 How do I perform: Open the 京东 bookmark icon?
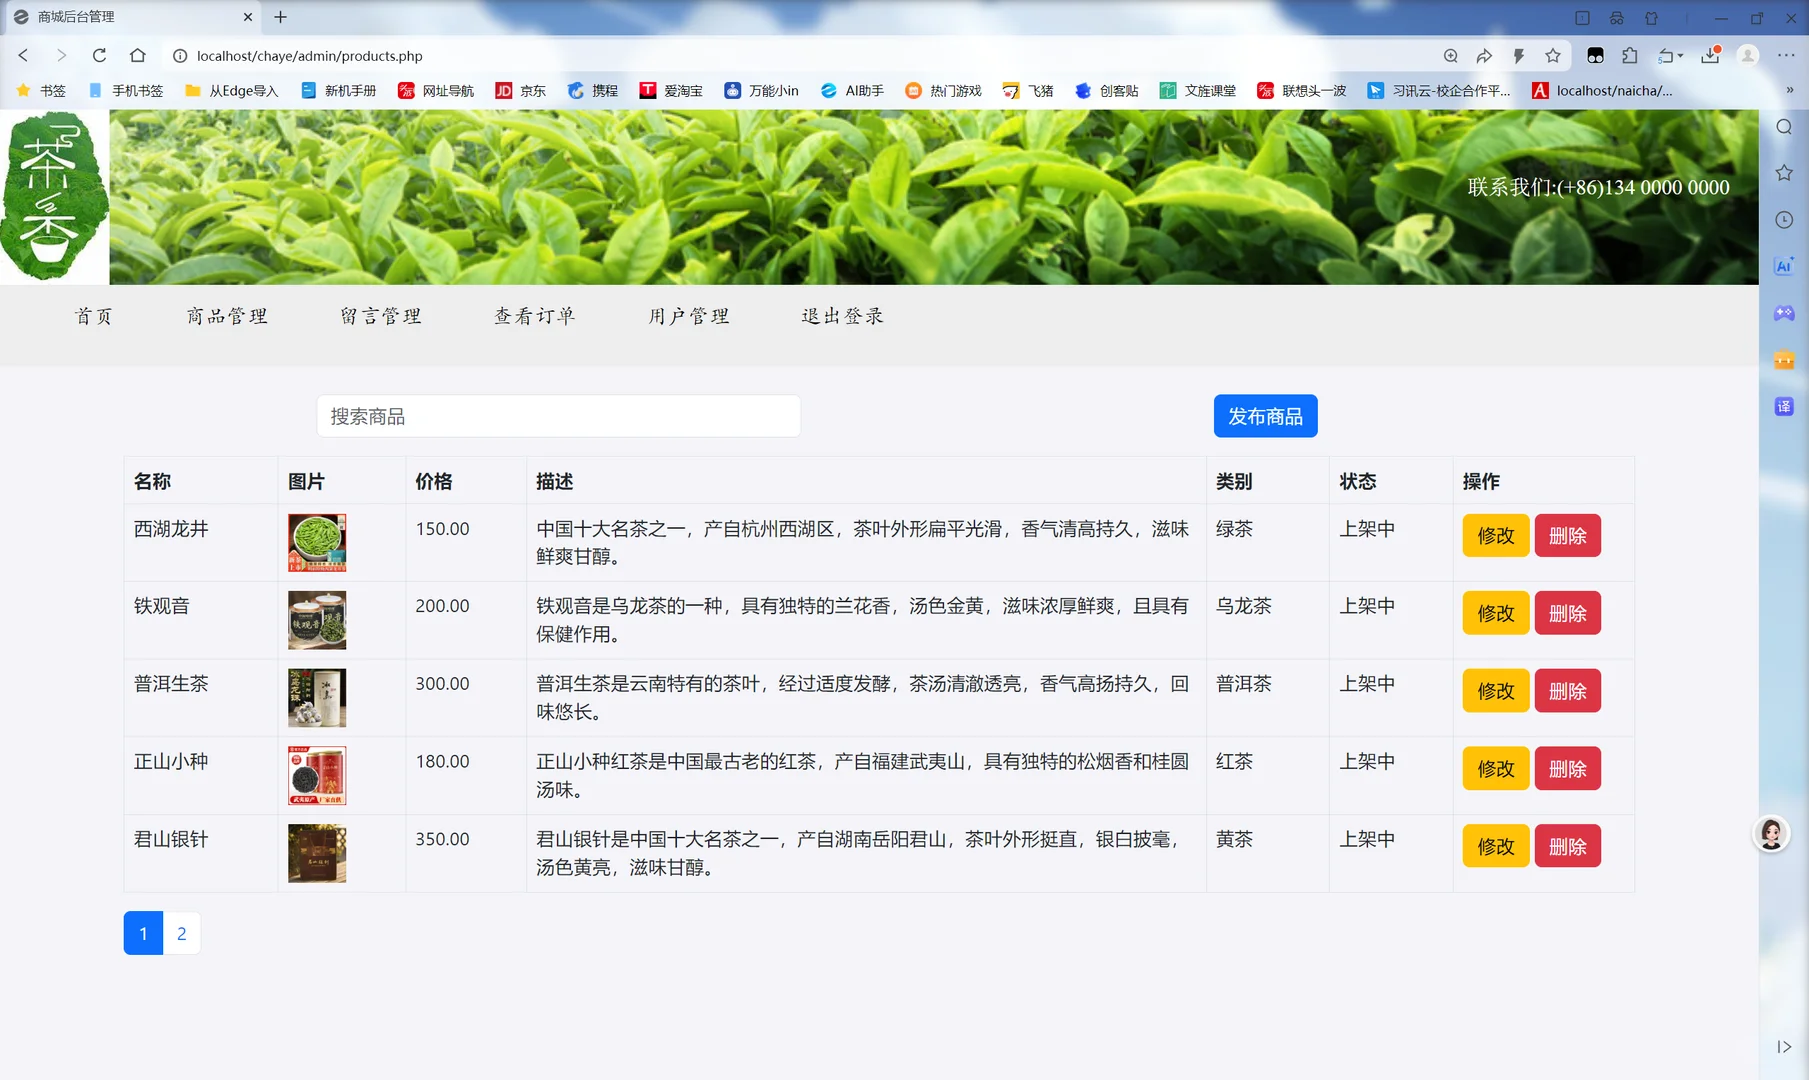tap(504, 90)
